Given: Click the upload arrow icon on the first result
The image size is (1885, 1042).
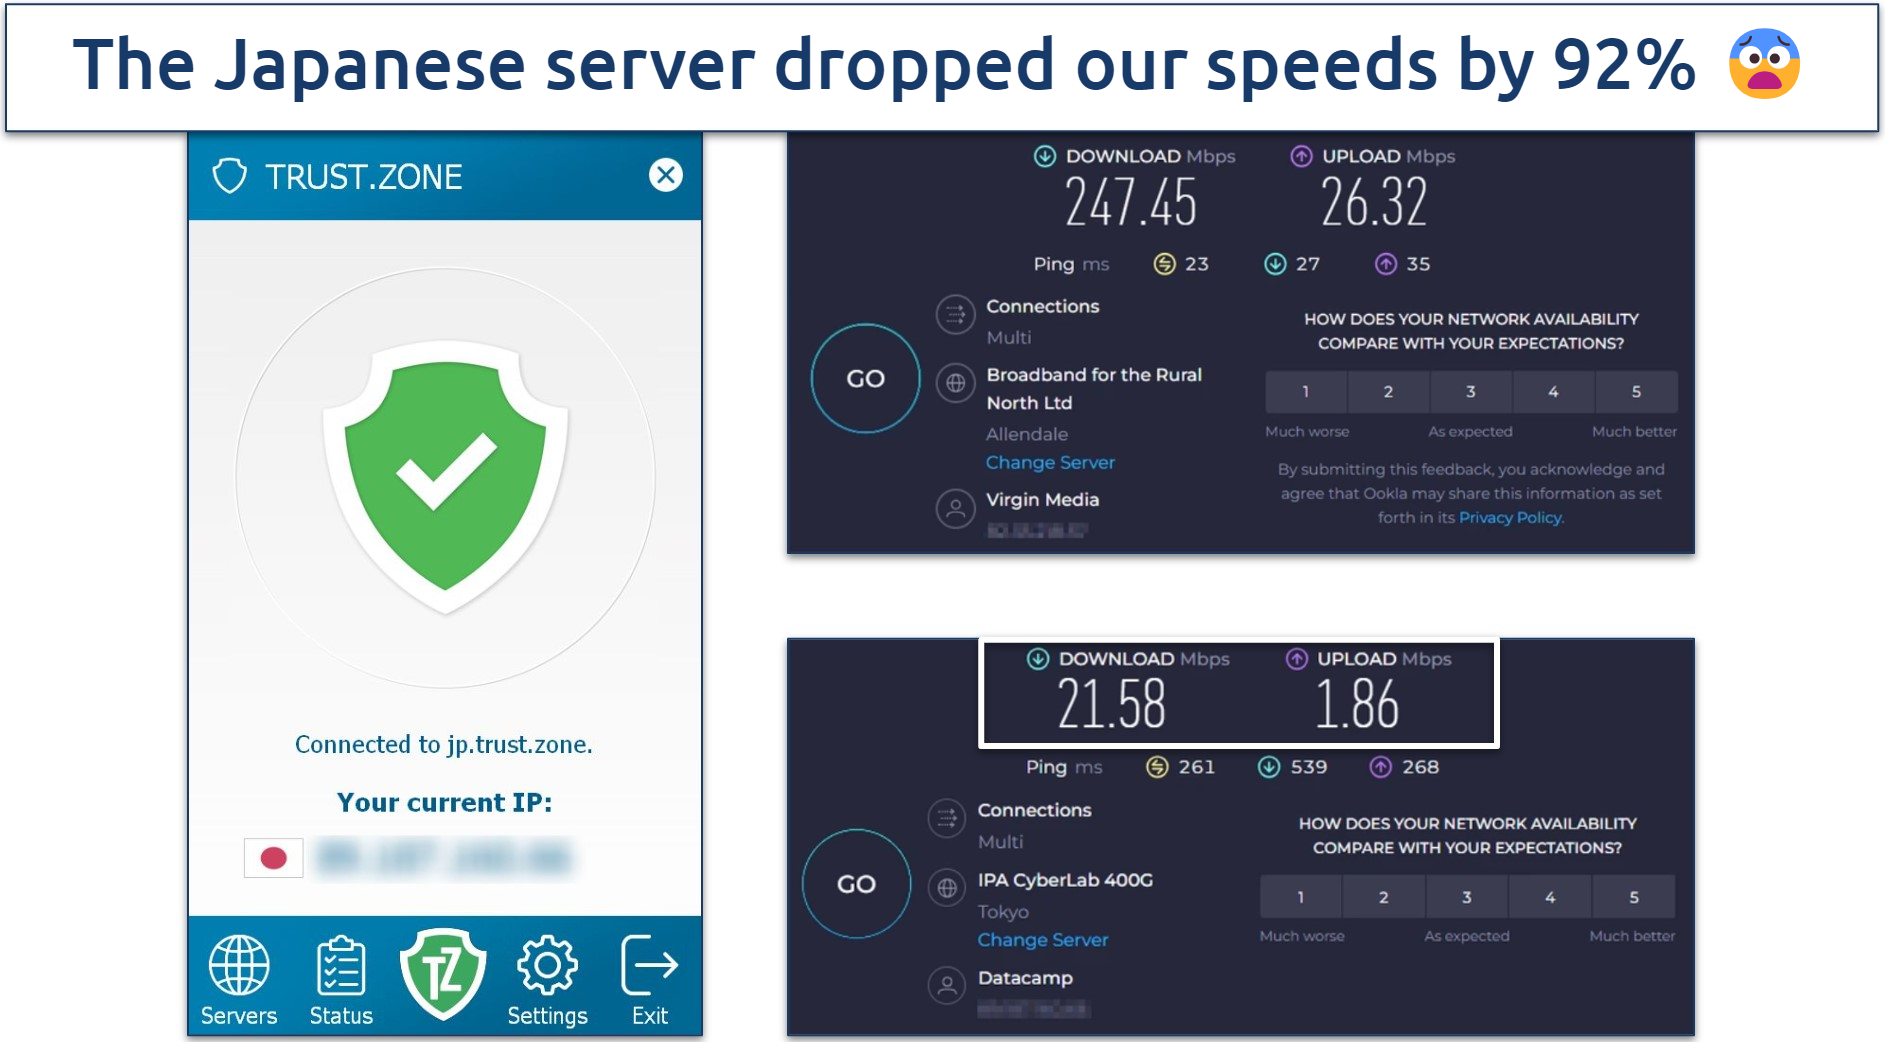Looking at the screenshot, I should (1301, 156).
